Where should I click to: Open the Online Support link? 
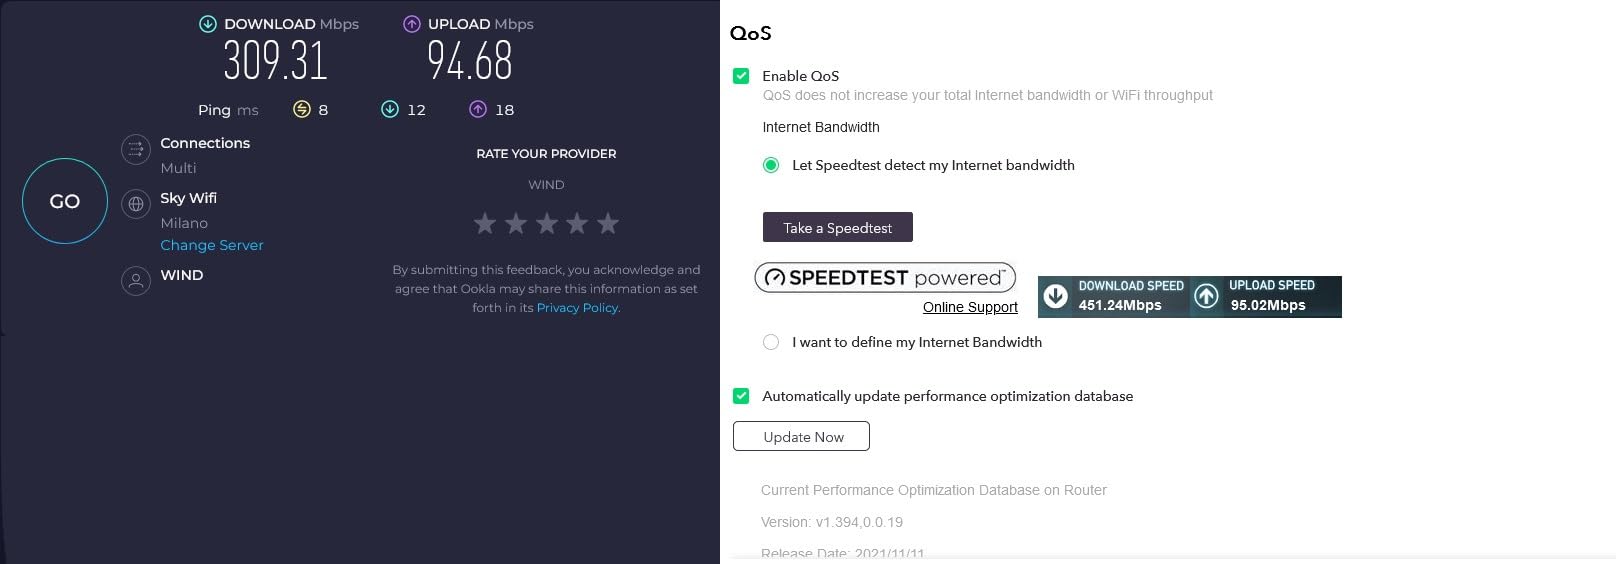970,307
